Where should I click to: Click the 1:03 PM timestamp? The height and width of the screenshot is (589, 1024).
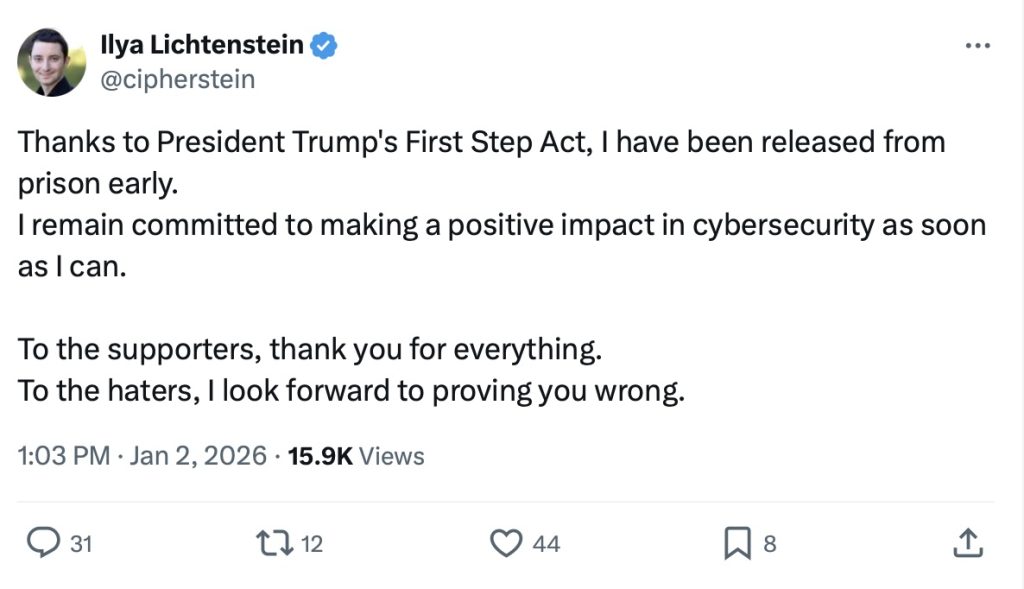click(64, 456)
